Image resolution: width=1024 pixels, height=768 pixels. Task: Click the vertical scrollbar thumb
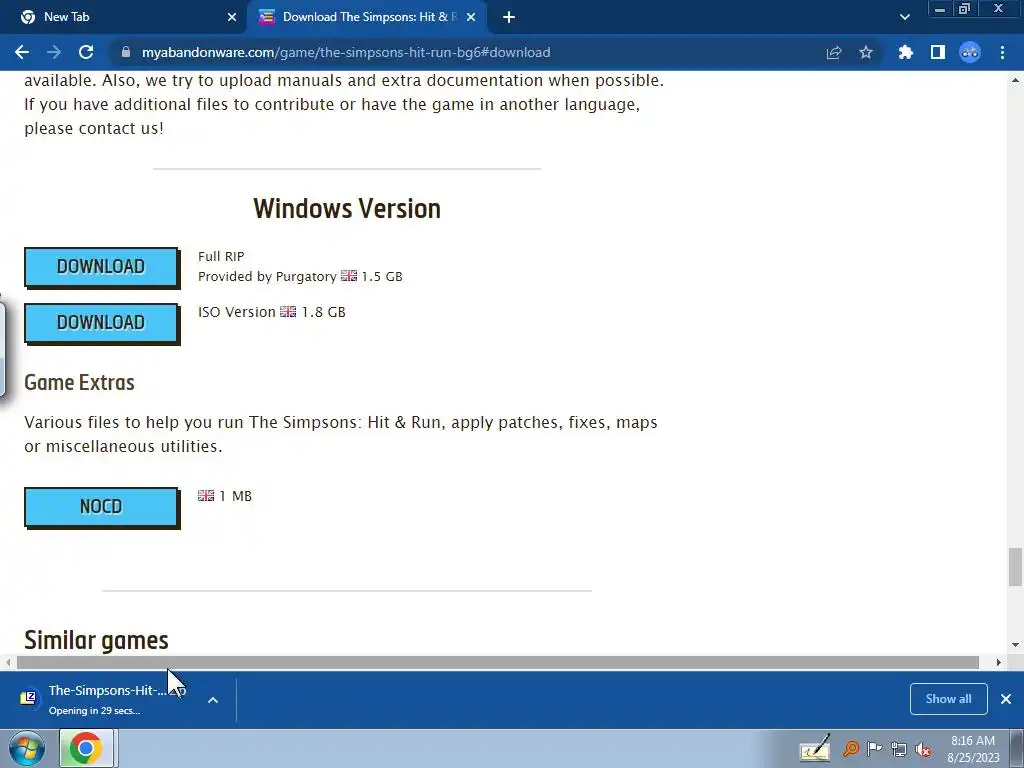coord(1015,567)
